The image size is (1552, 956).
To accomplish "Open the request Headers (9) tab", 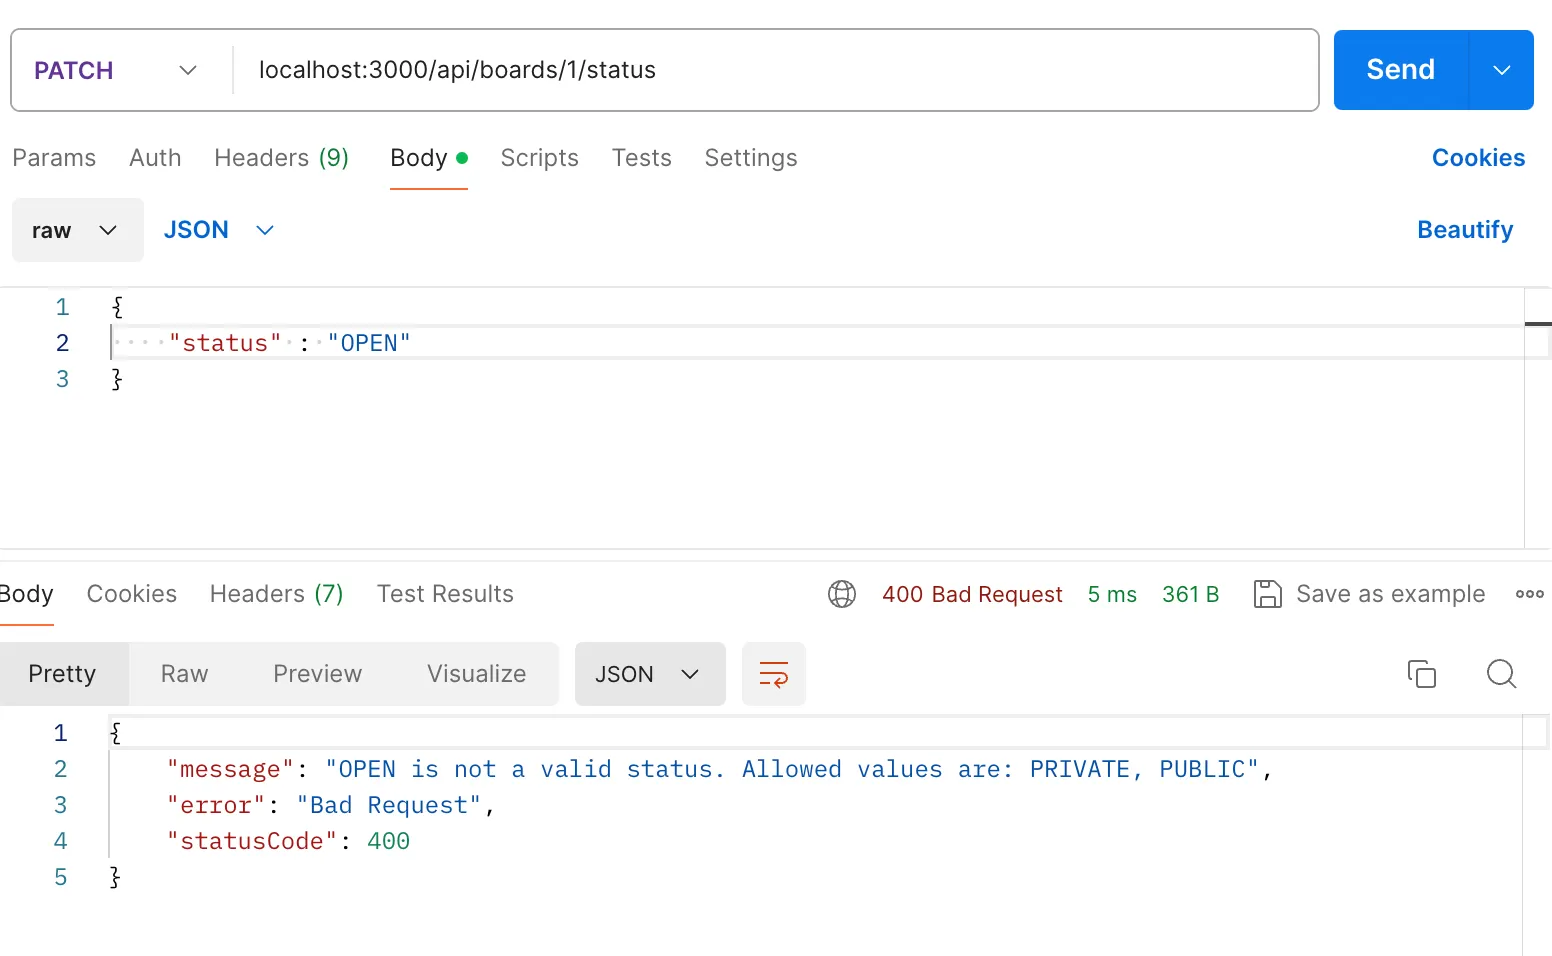I will [x=281, y=158].
